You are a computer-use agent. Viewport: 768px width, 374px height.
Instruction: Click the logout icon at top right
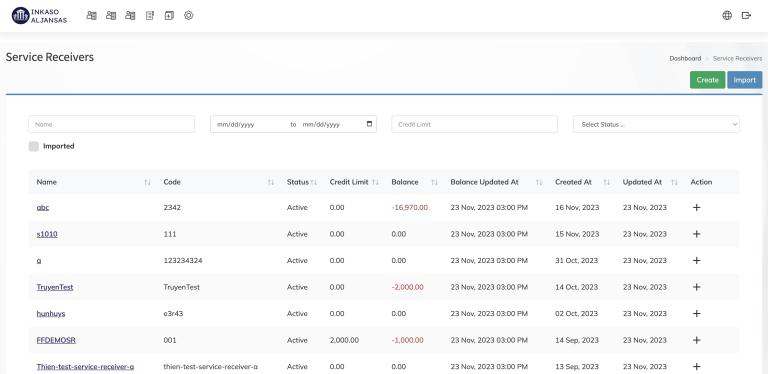[x=746, y=16]
